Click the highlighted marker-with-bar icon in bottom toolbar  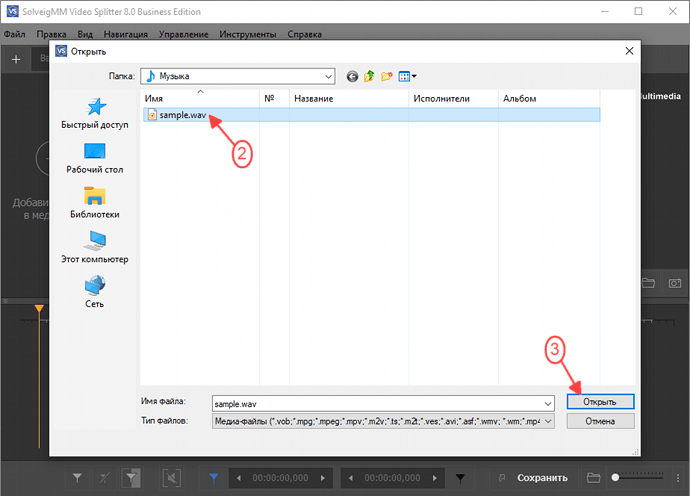131,478
